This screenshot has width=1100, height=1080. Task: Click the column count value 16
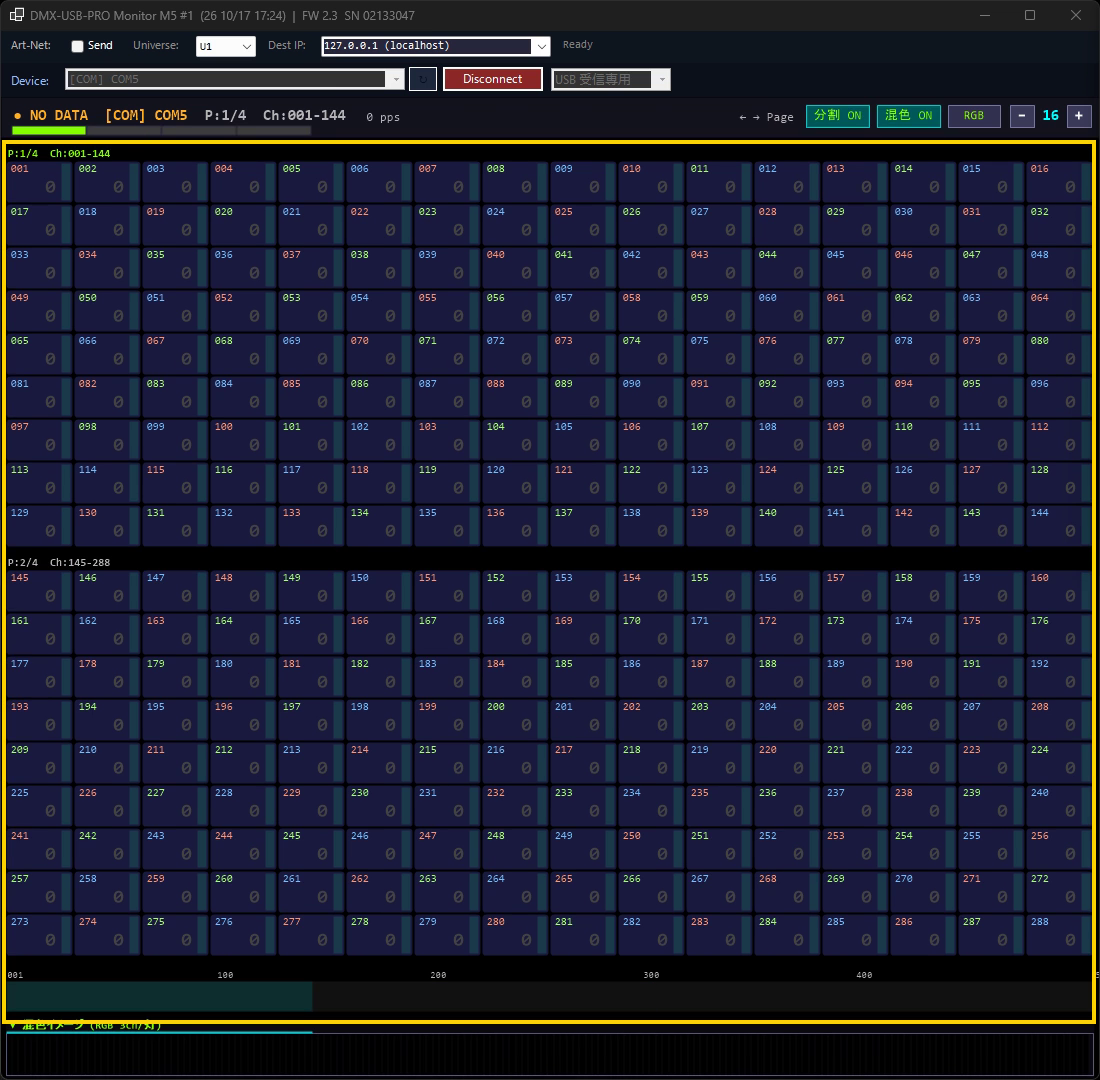(1050, 116)
